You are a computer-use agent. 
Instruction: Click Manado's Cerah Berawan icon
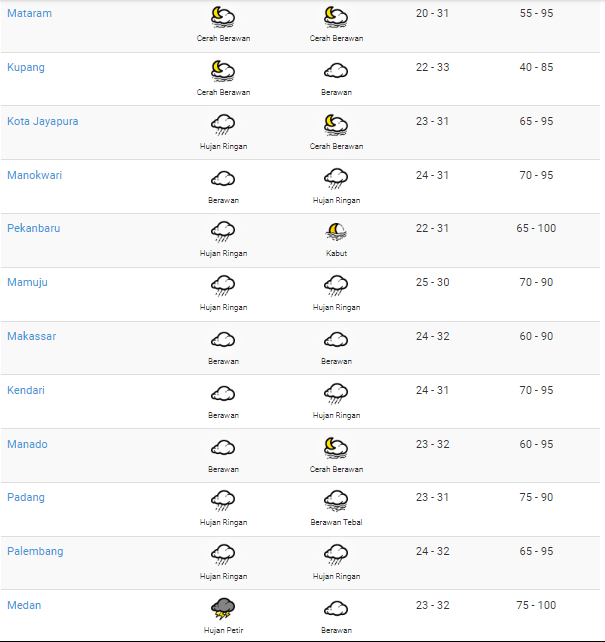[x=336, y=447]
